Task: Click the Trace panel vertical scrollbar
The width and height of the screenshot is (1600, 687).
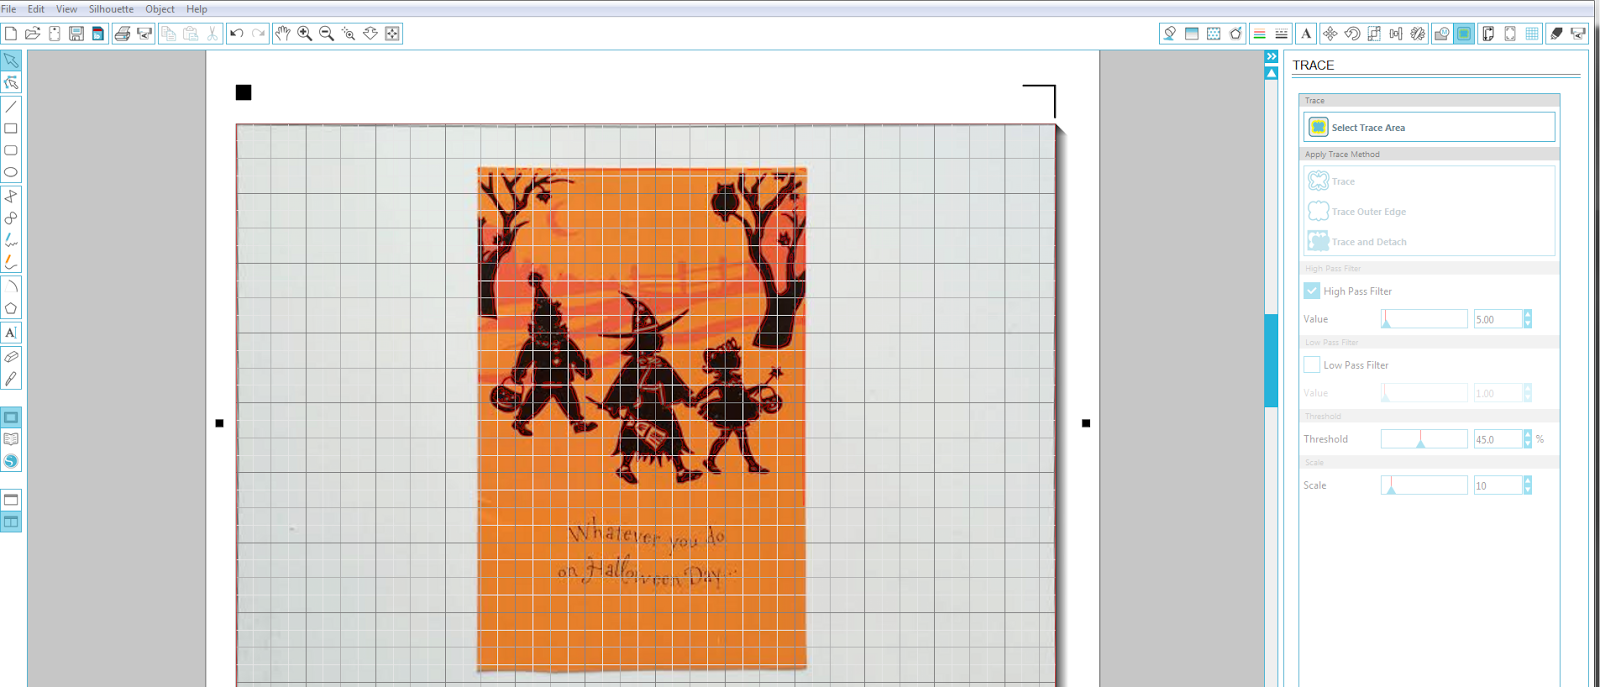Action: [1271, 360]
